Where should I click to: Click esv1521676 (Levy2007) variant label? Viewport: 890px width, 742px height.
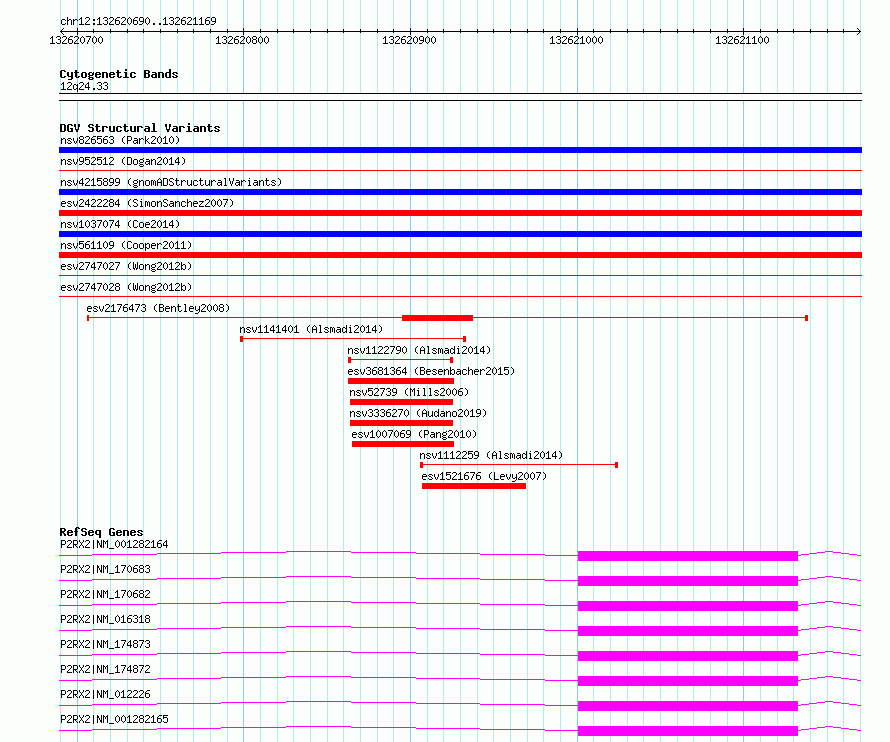[x=484, y=476]
